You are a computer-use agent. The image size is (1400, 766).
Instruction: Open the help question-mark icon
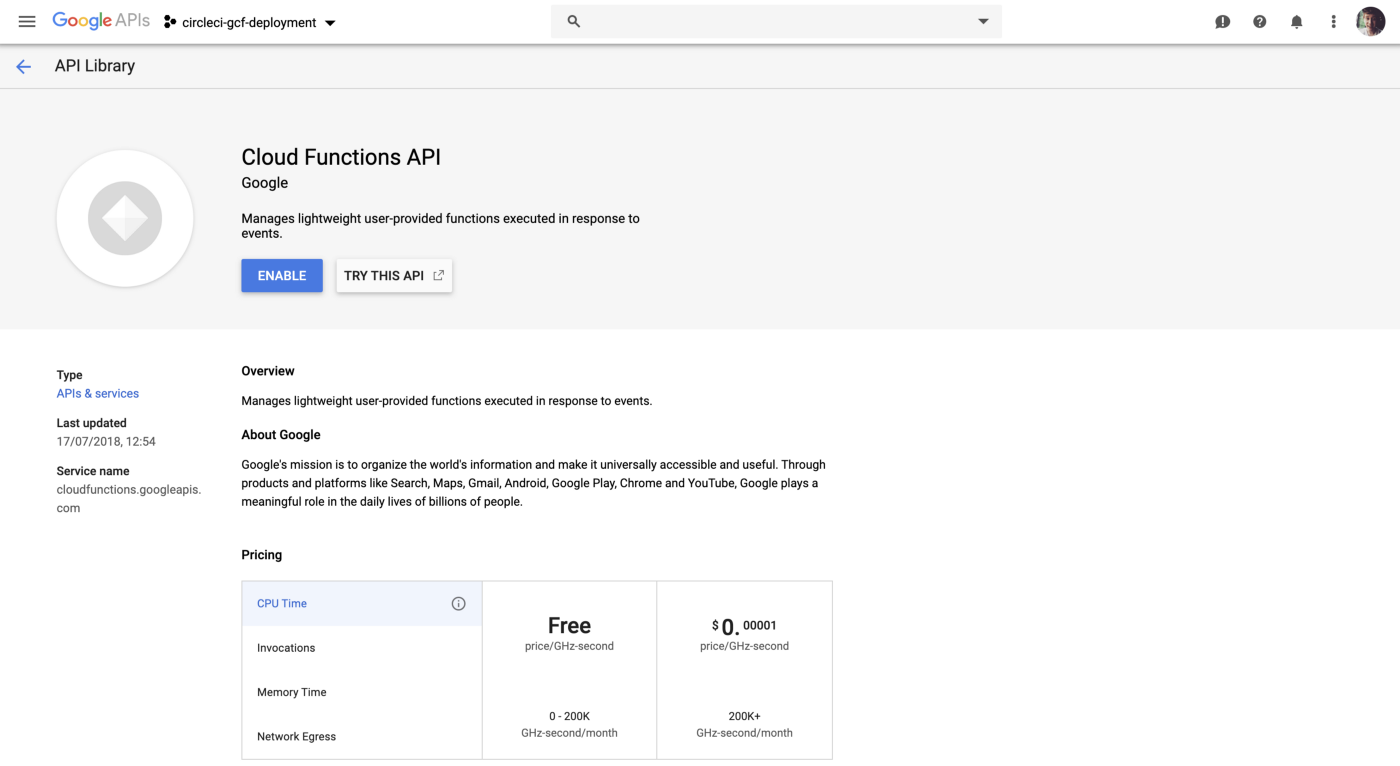1259,22
